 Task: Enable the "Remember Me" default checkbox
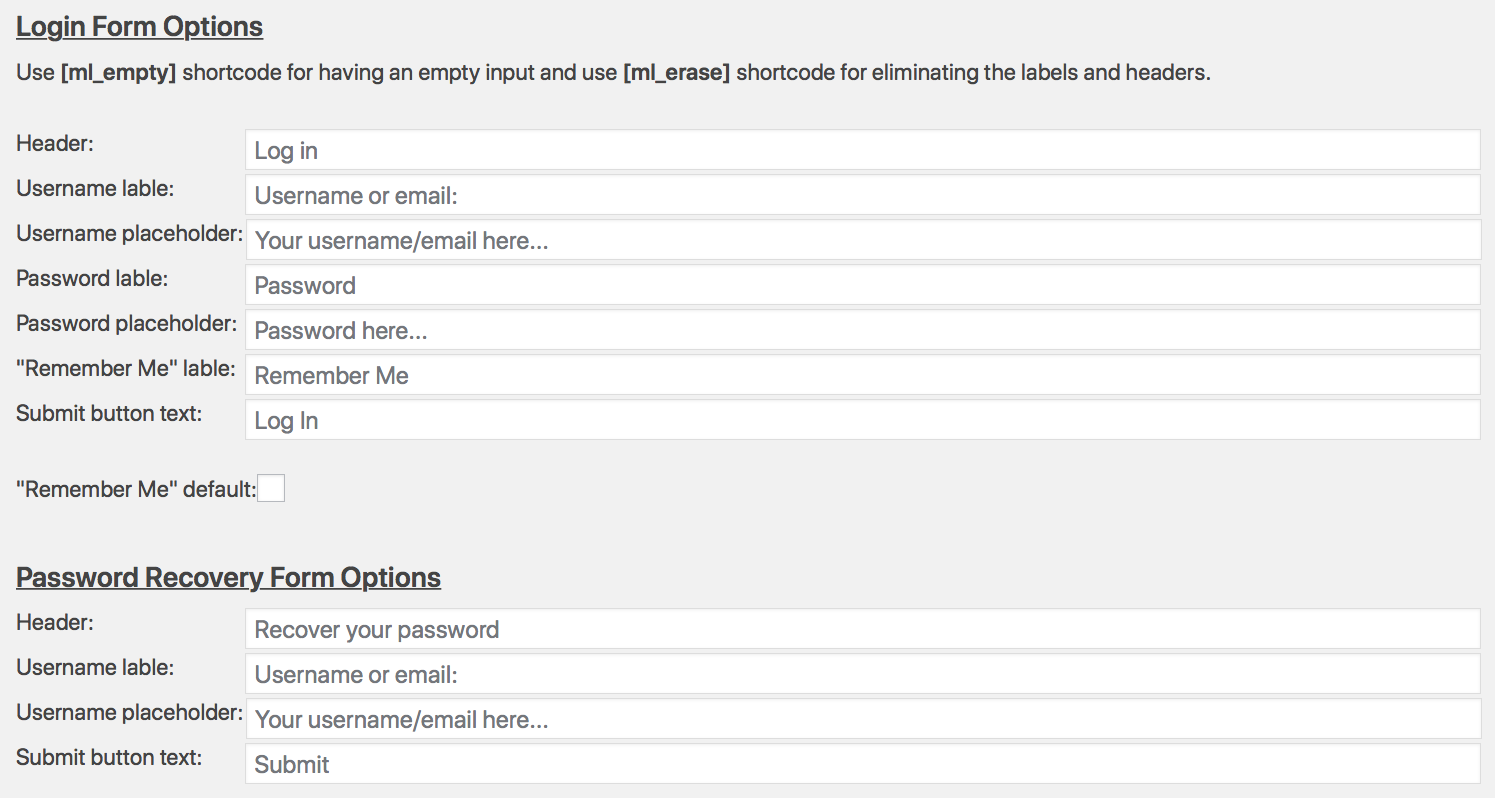270,488
